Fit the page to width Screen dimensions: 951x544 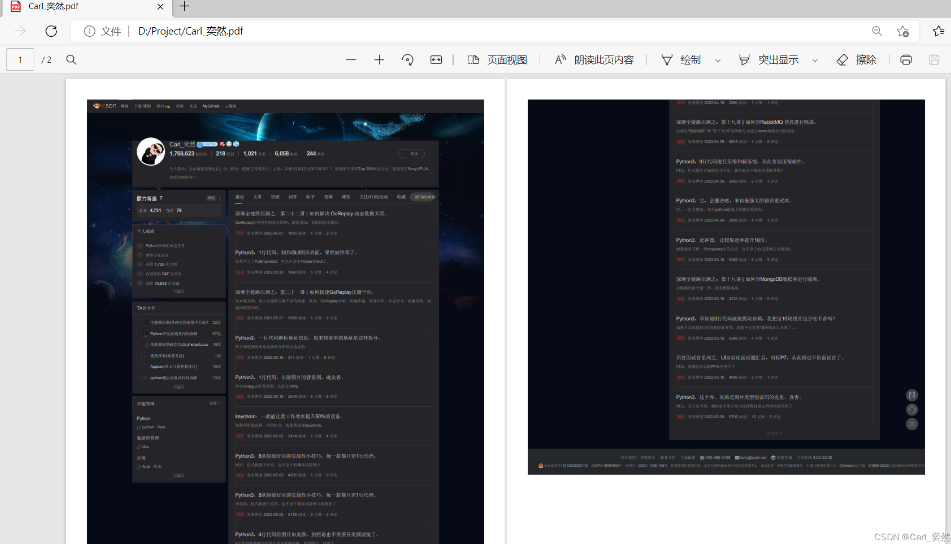pyautogui.click(x=436, y=59)
